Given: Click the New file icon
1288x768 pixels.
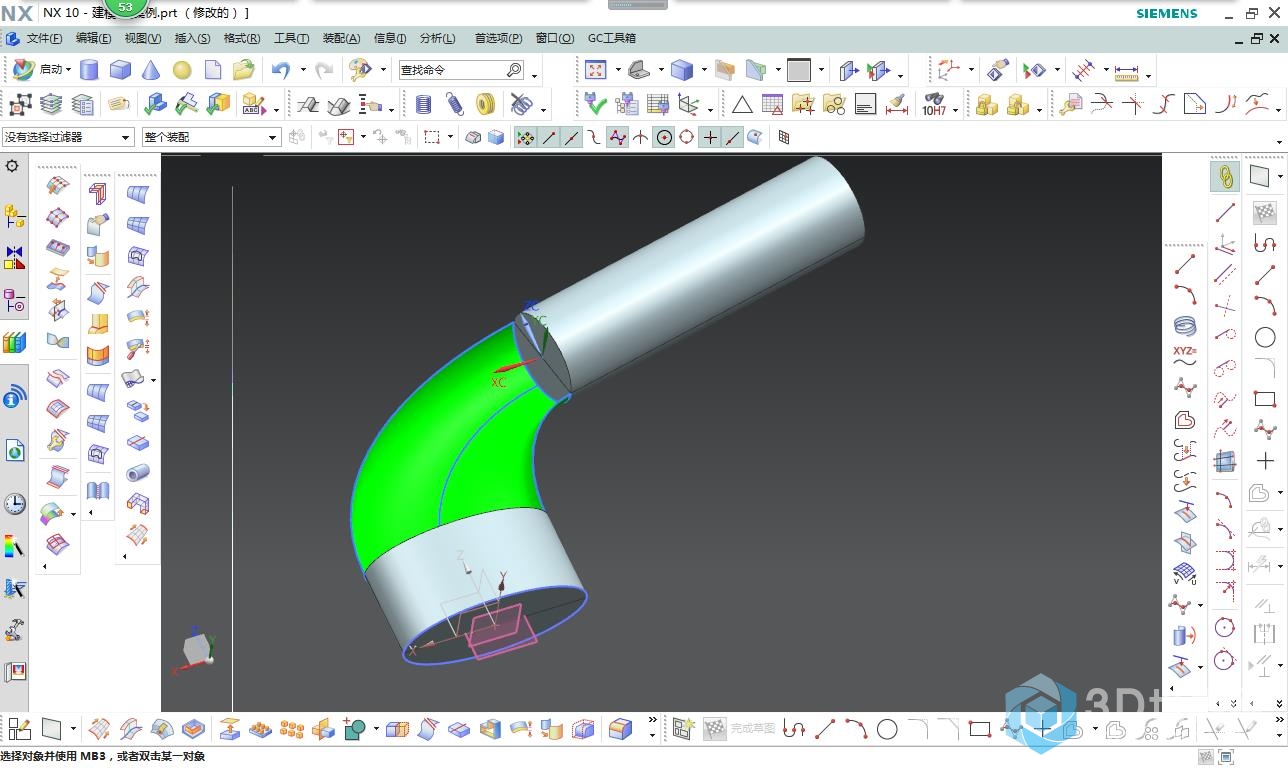Looking at the screenshot, I should click(213, 70).
